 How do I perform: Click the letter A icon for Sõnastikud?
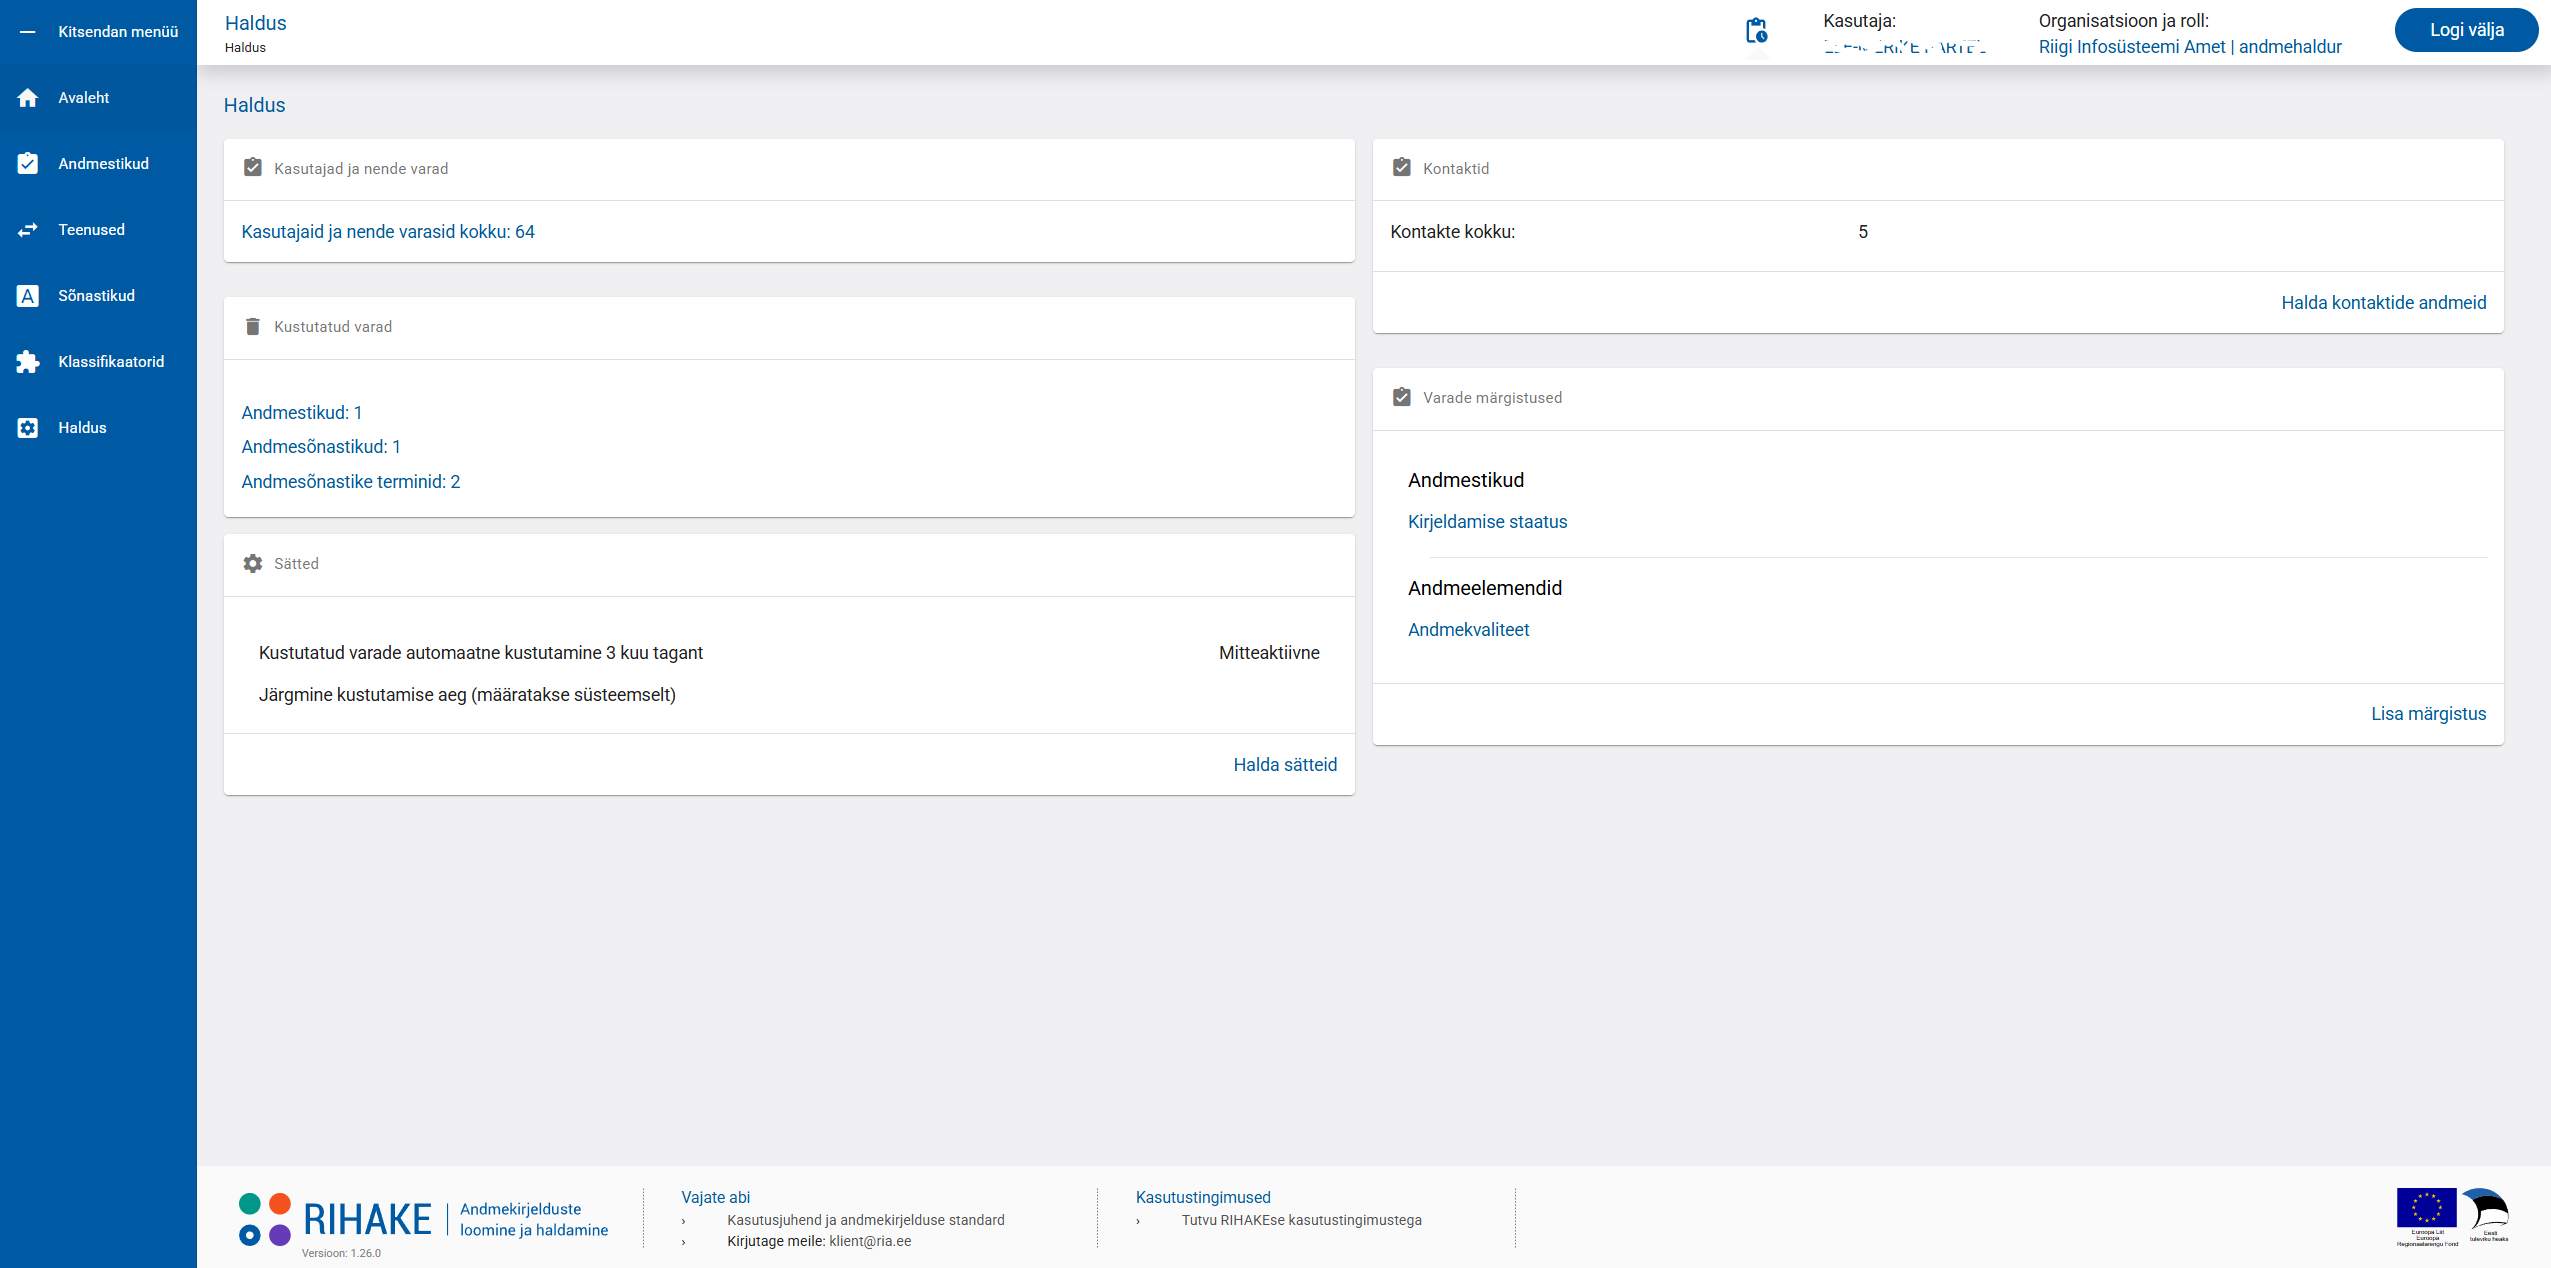pyautogui.click(x=28, y=296)
